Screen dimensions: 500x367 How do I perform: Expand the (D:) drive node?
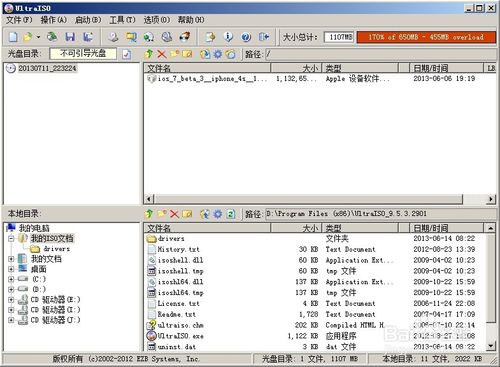11,289
